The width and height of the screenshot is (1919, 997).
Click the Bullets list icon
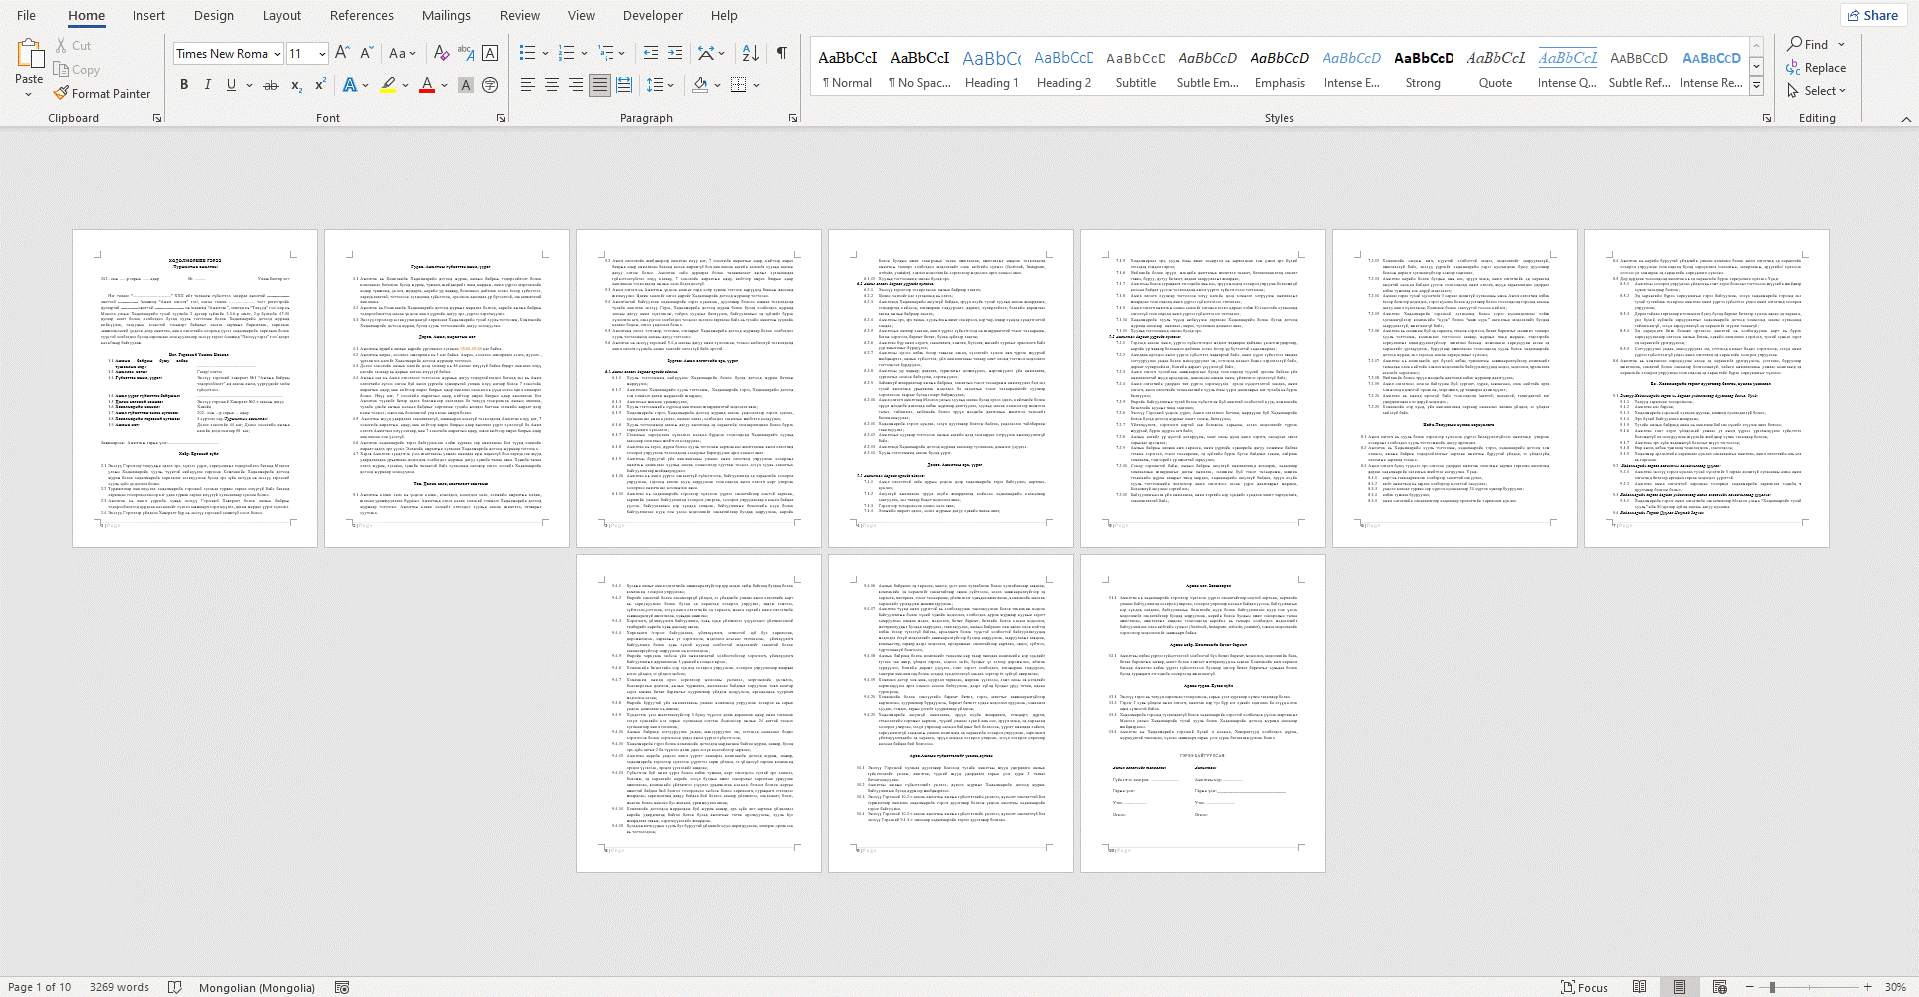click(528, 53)
